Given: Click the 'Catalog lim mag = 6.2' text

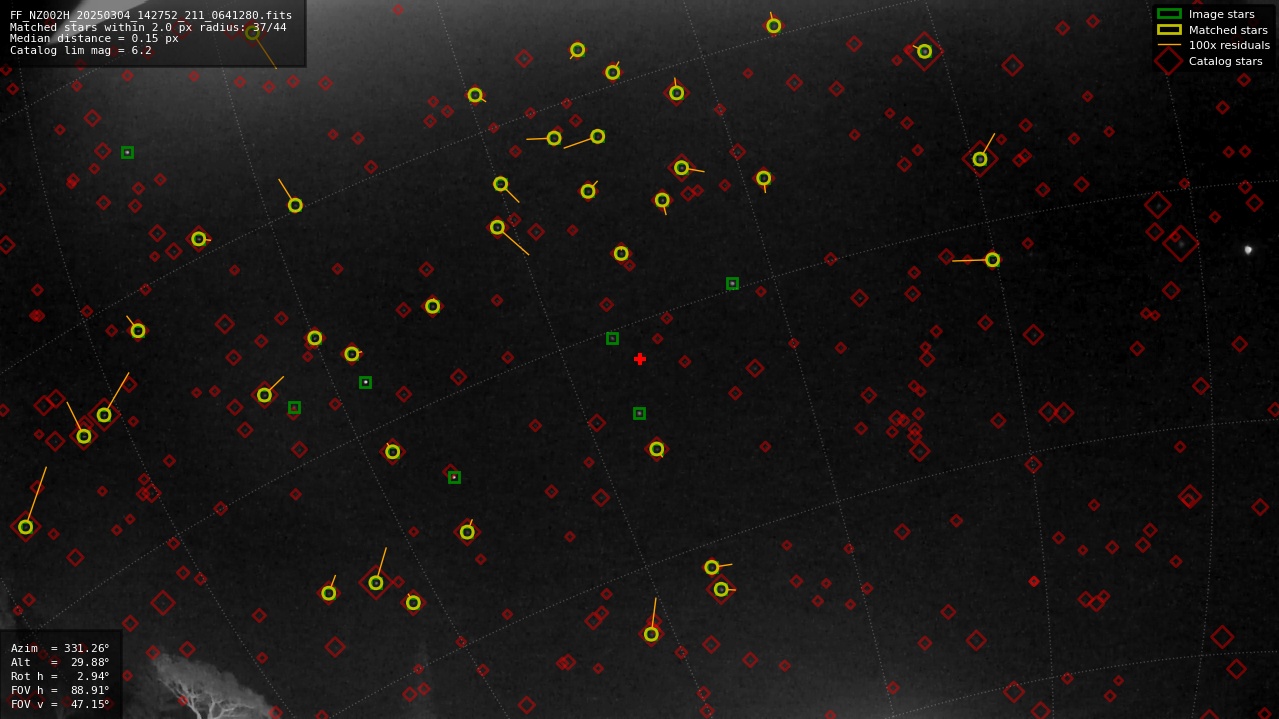Looking at the screenshot, I should pos(81,50).
